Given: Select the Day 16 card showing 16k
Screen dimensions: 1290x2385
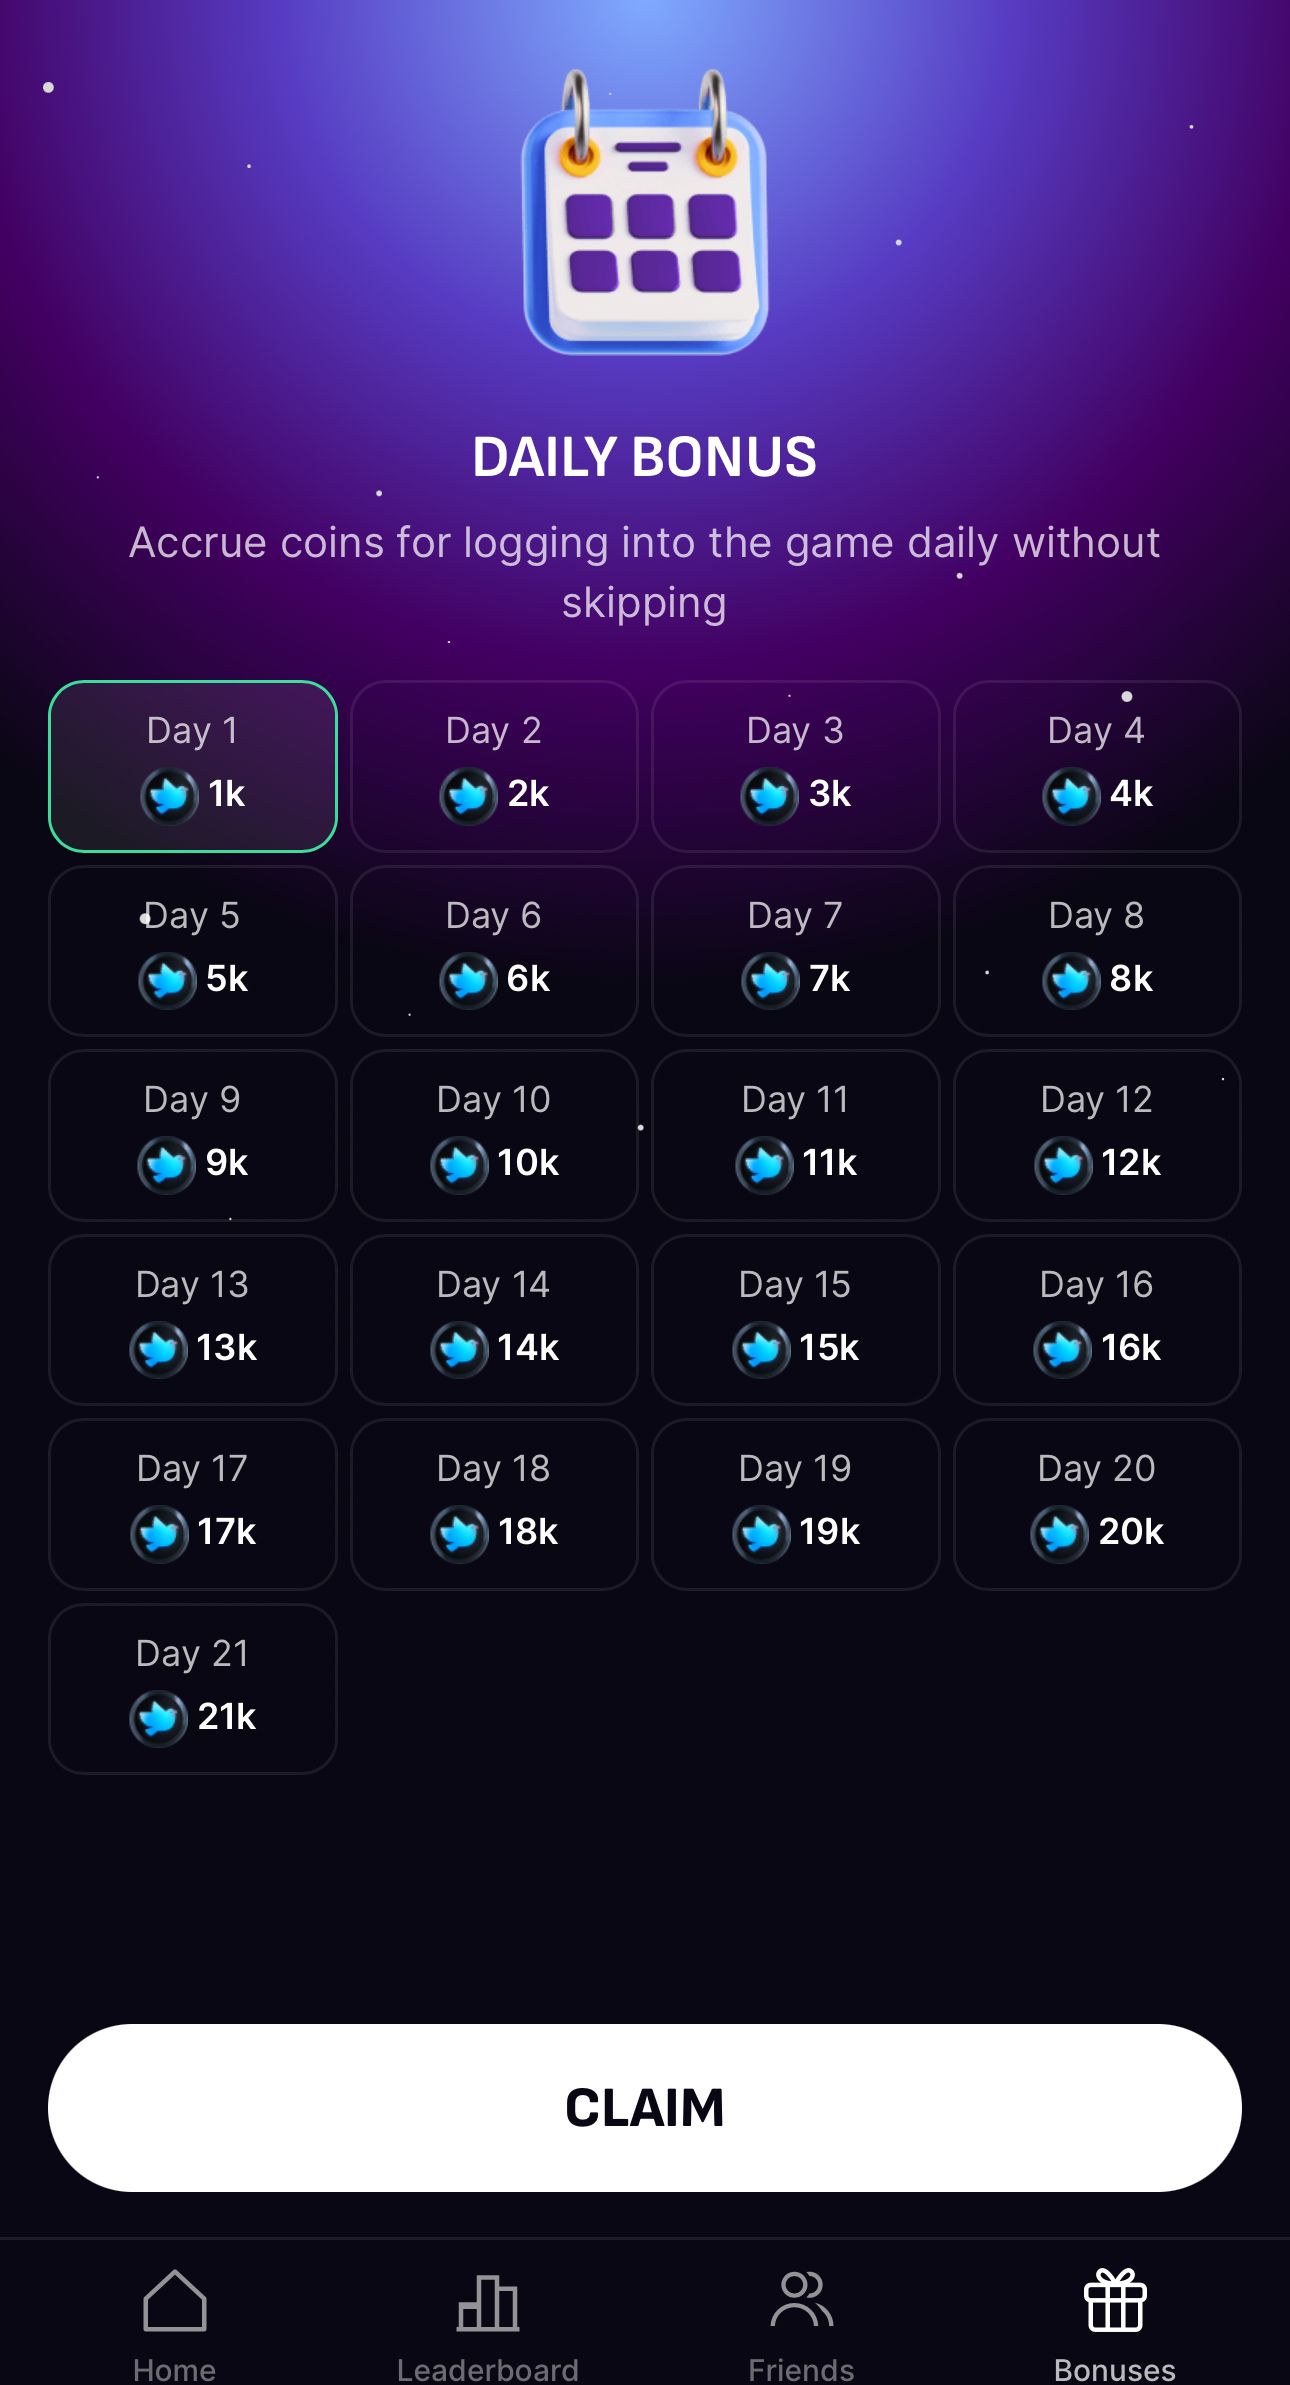Looking at the screenshot, I should coord(1096,1318).
